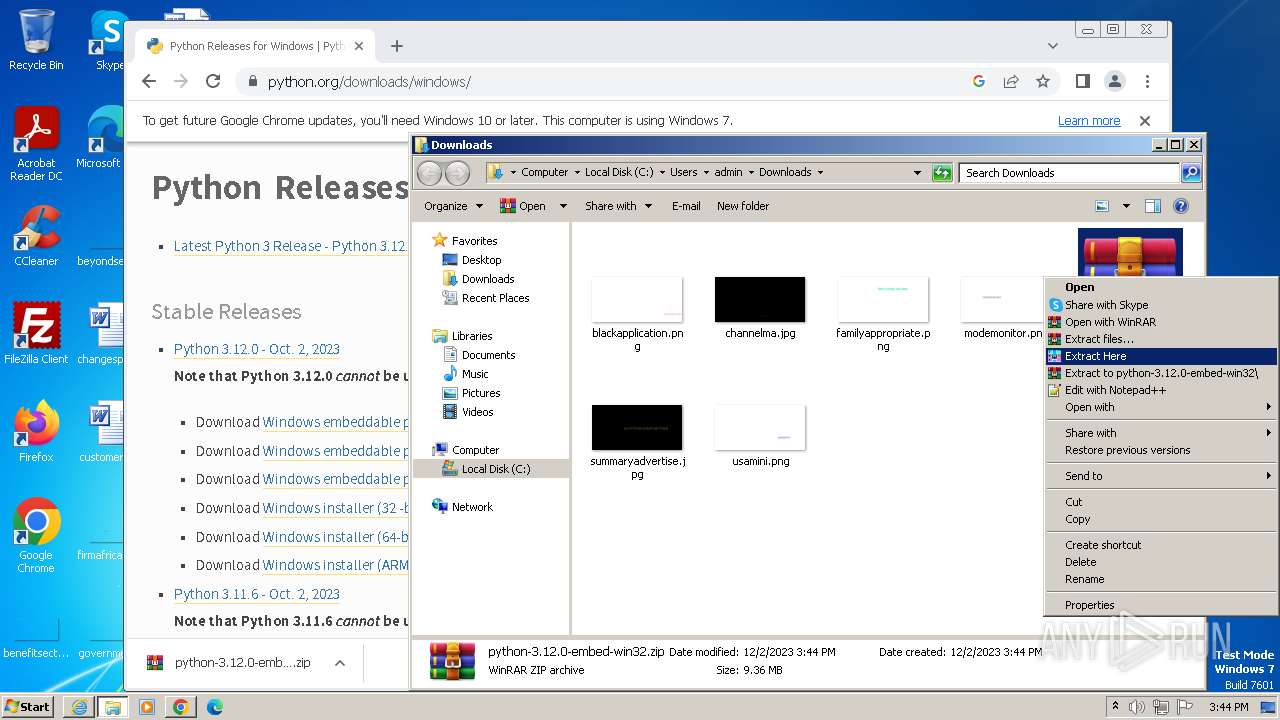The image size is (1280, 720).
Task: Open Chrome three-dot menu
Action: click(1147, 81)
